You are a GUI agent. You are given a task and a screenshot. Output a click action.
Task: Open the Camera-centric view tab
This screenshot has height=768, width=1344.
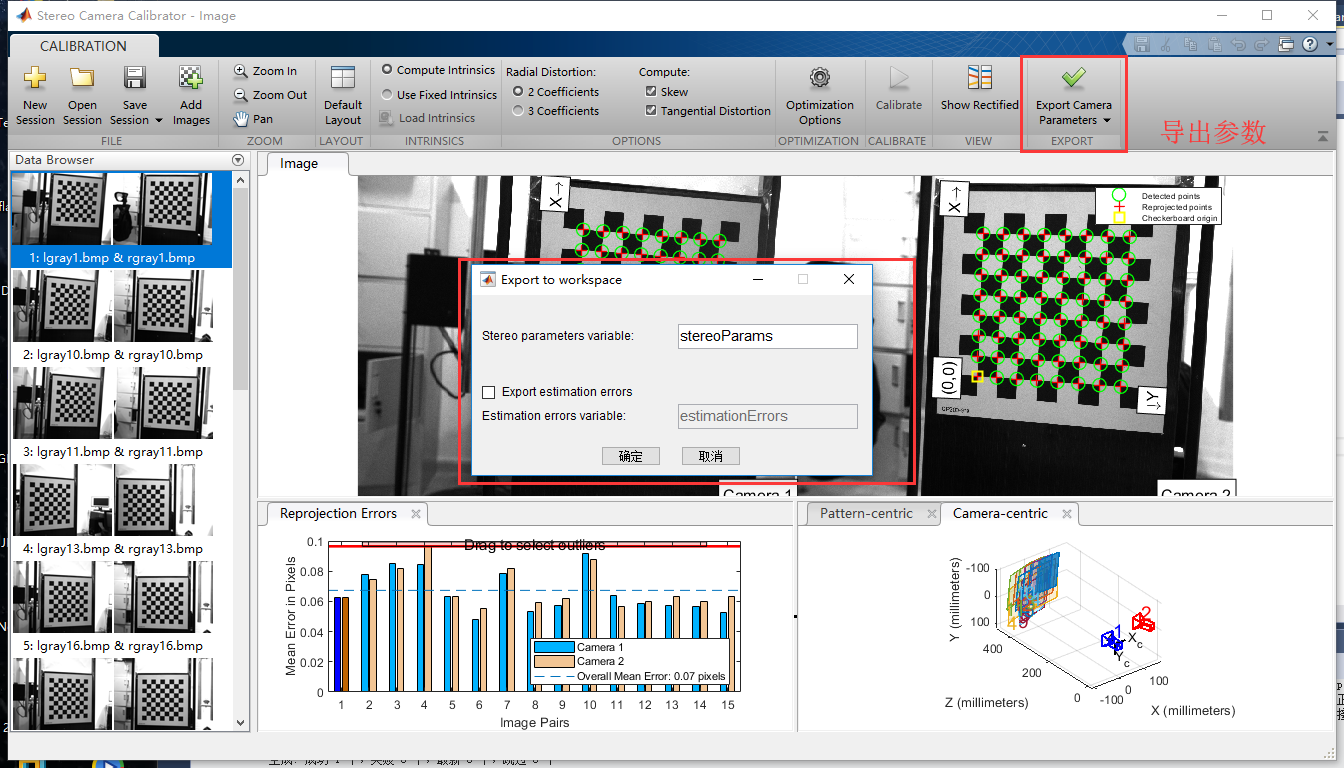(1002, 513)
